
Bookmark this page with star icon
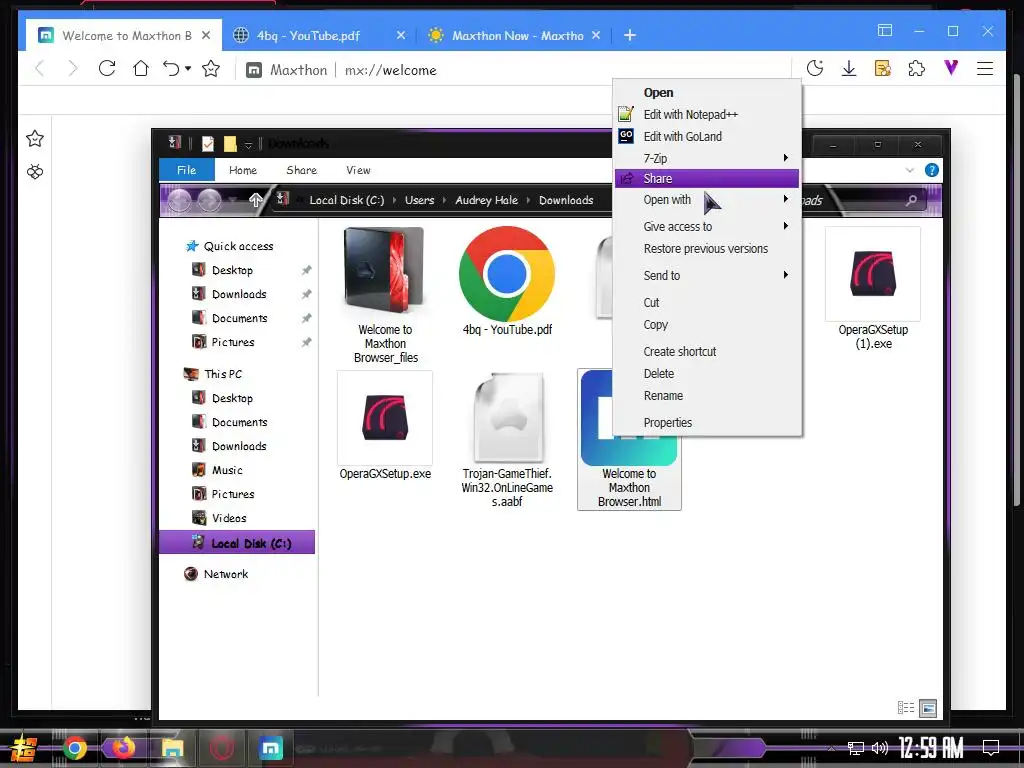click(211, 69)
